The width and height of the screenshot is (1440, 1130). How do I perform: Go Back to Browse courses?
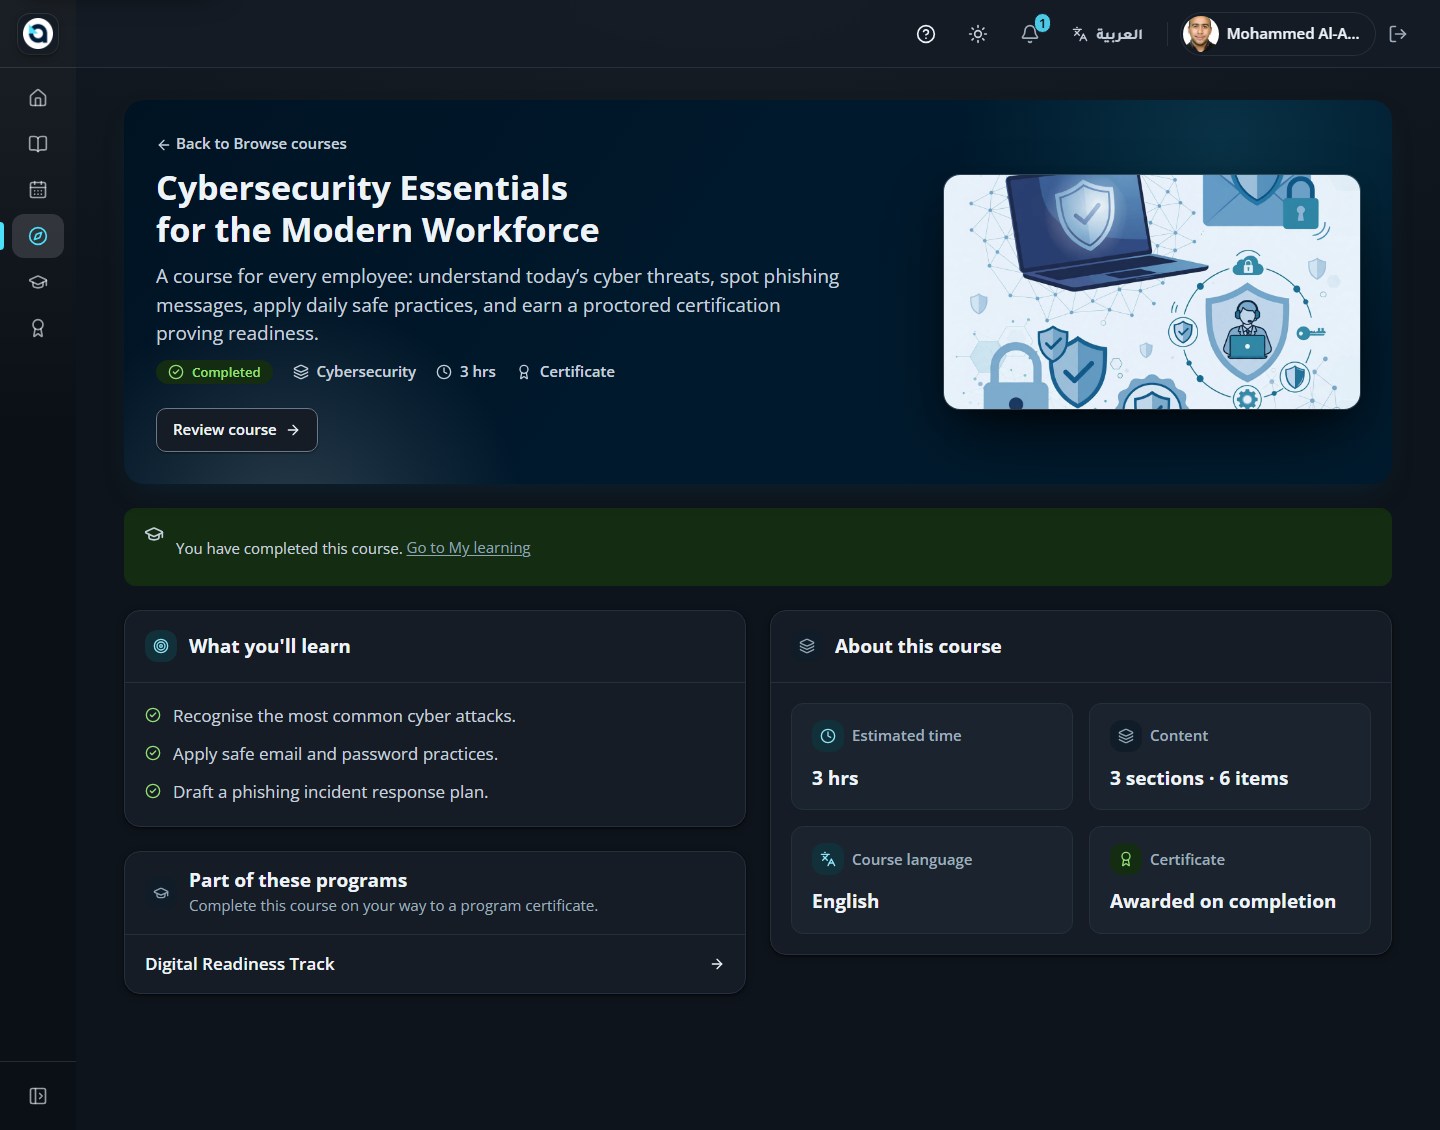point(252,144)
